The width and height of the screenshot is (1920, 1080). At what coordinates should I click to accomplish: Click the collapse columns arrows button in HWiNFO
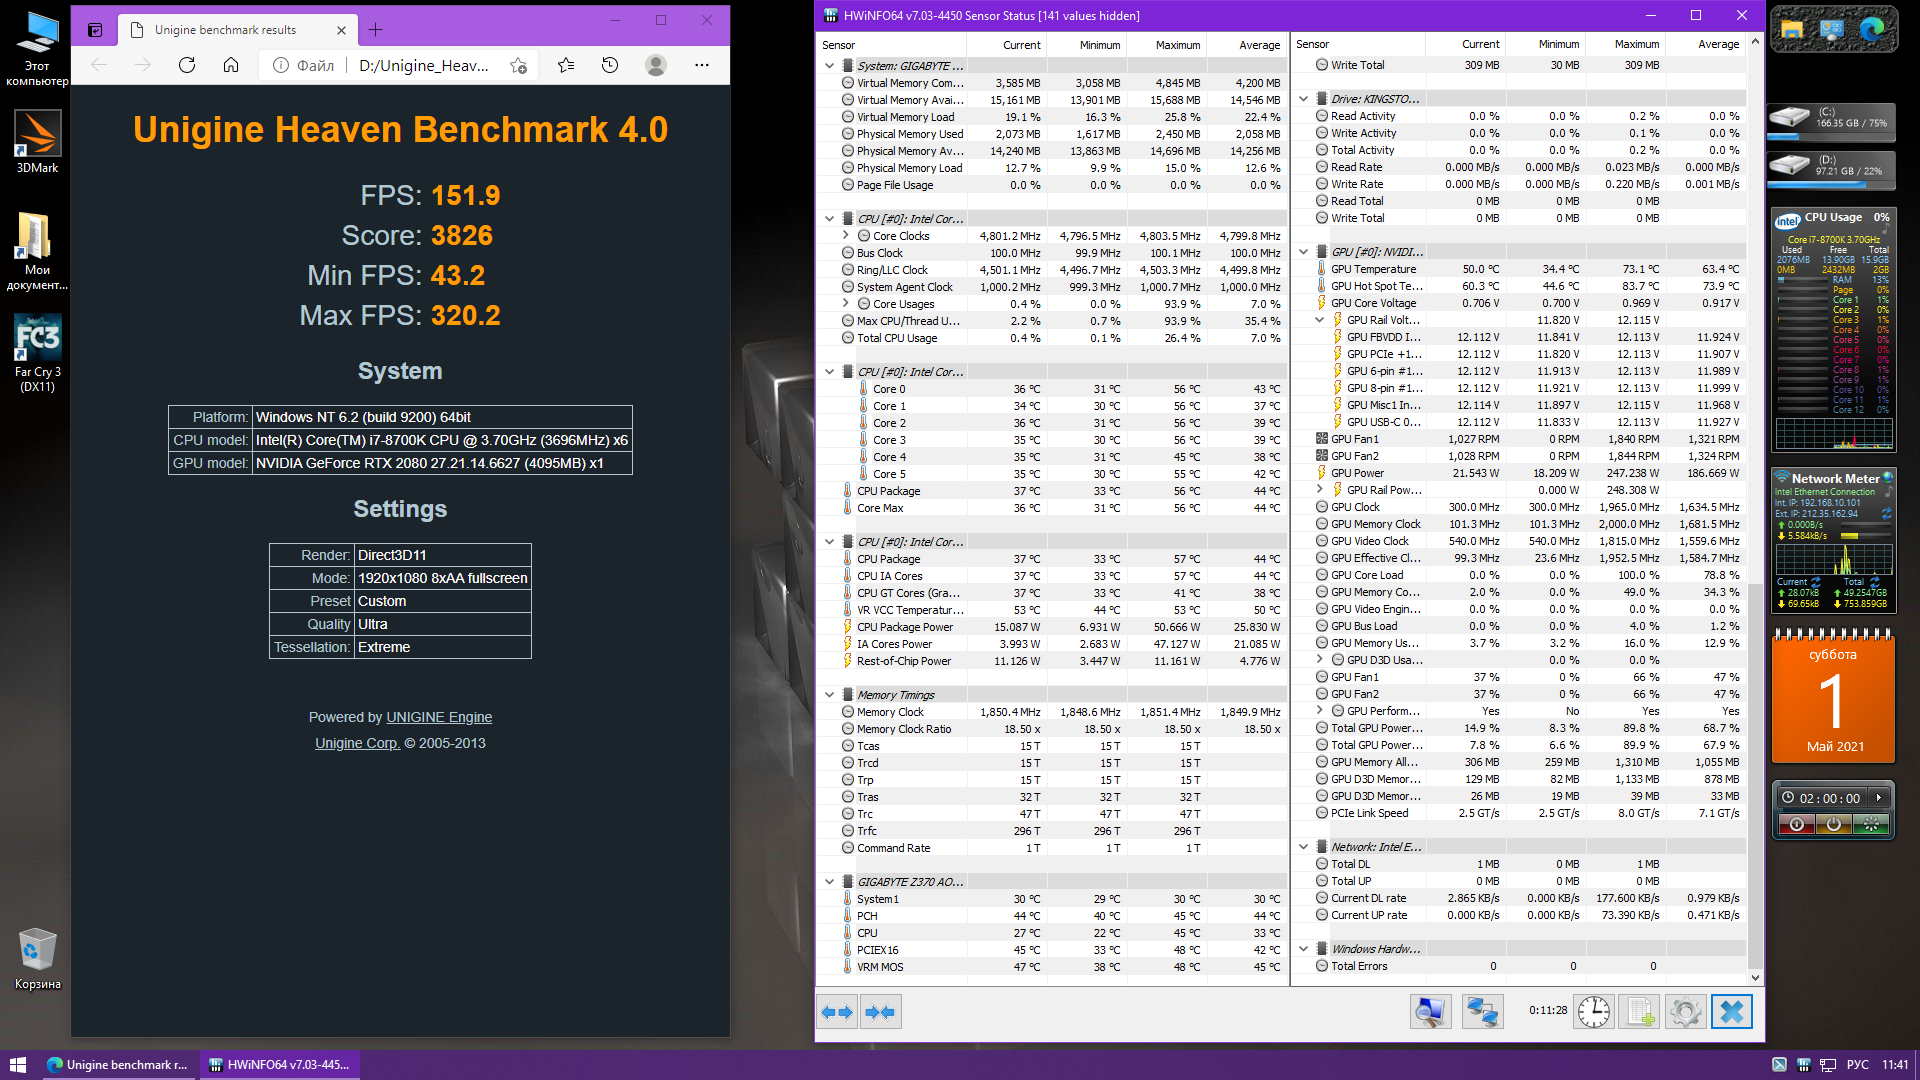click(x=881, y=1012)
